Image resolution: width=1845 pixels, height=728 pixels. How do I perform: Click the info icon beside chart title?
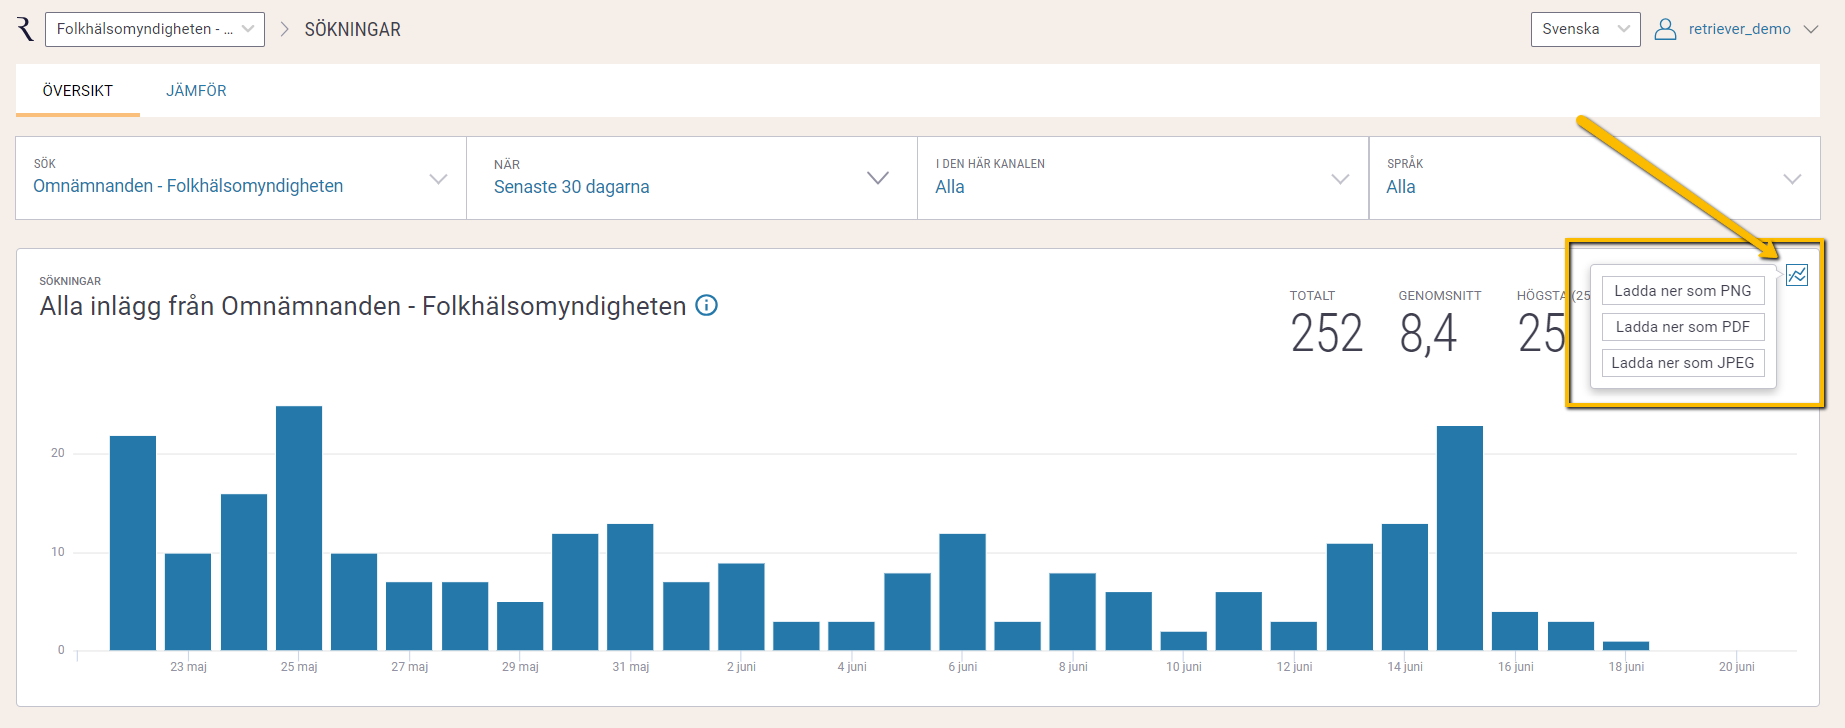click(706, 306)
